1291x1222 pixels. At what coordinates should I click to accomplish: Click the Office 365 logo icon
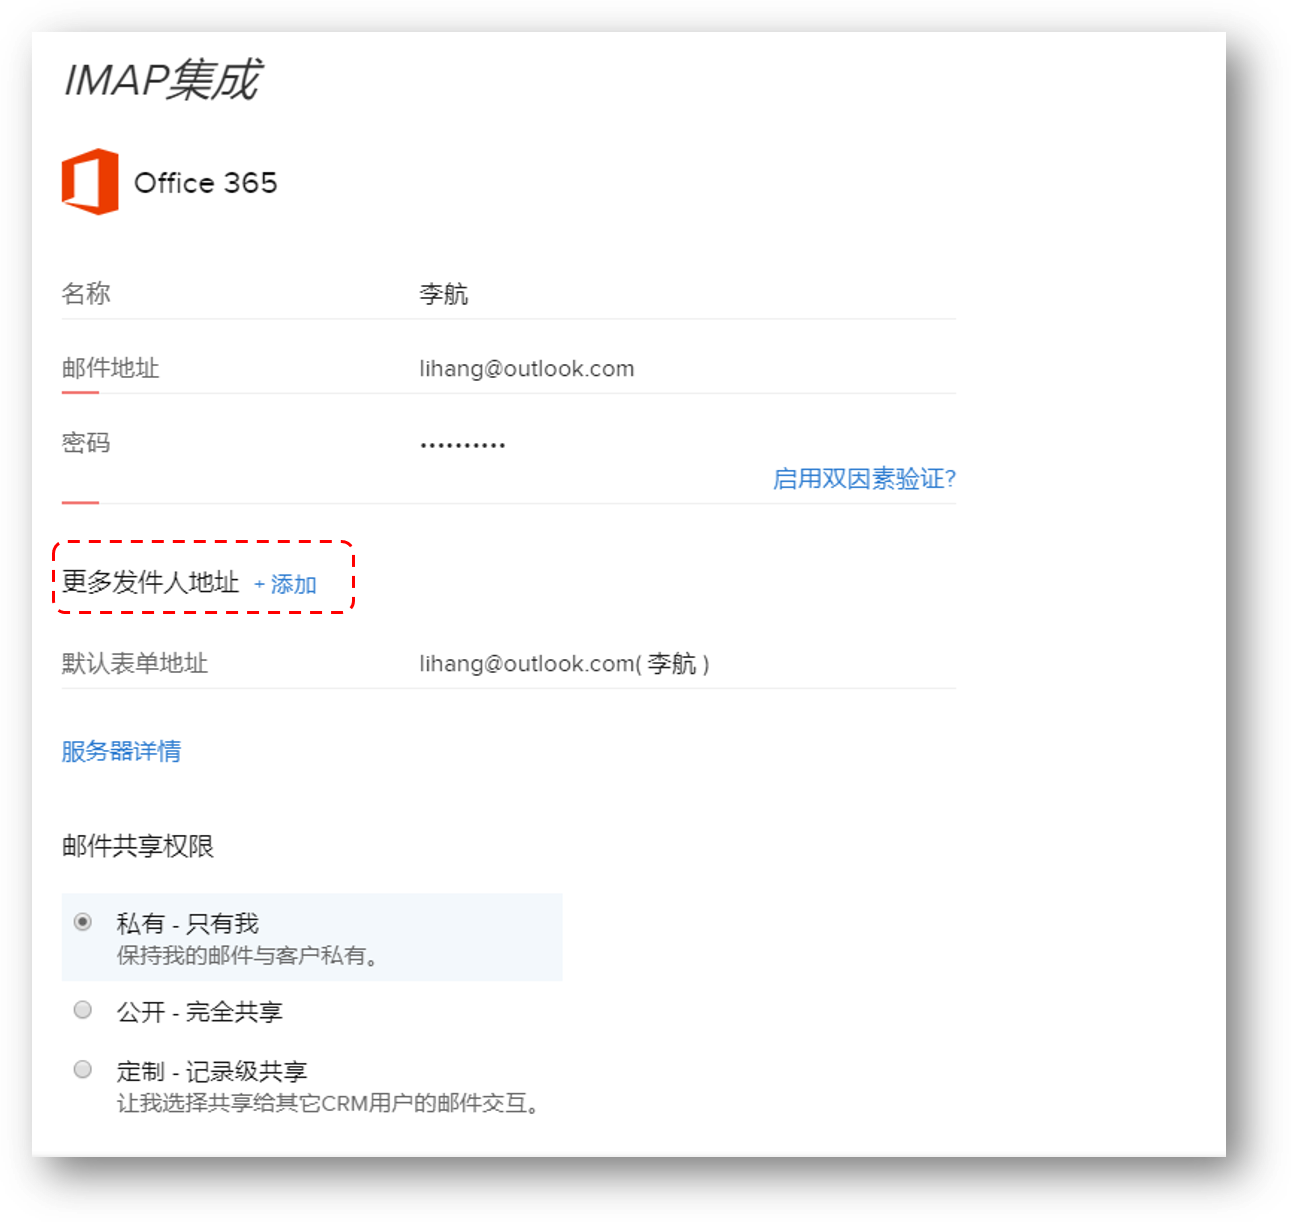90,182
